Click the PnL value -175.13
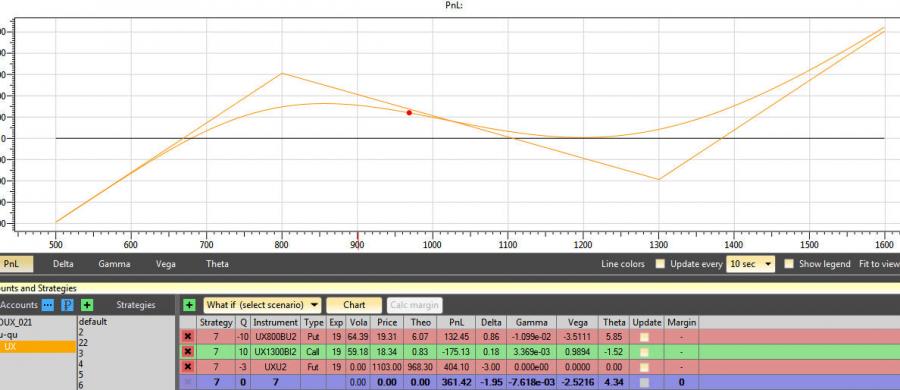This screenshot has height=390, width=900. [457, 352]
